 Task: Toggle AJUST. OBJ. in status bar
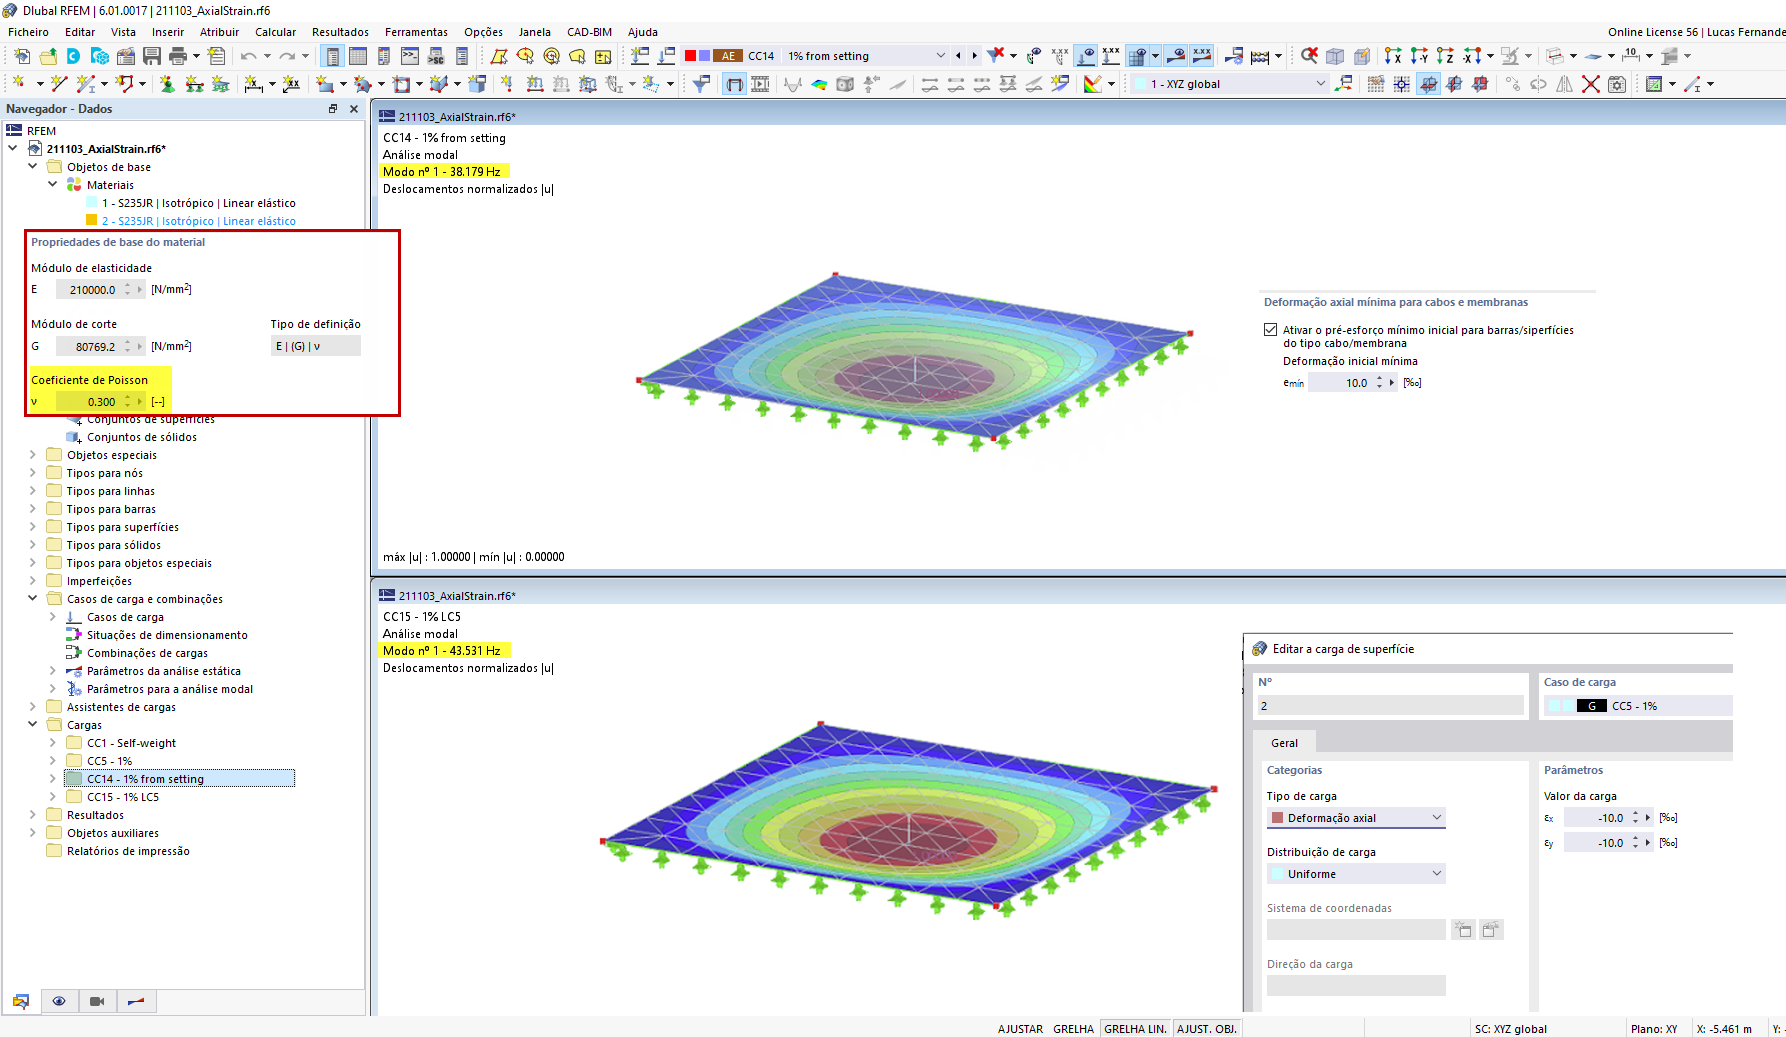(1207, 1029)
